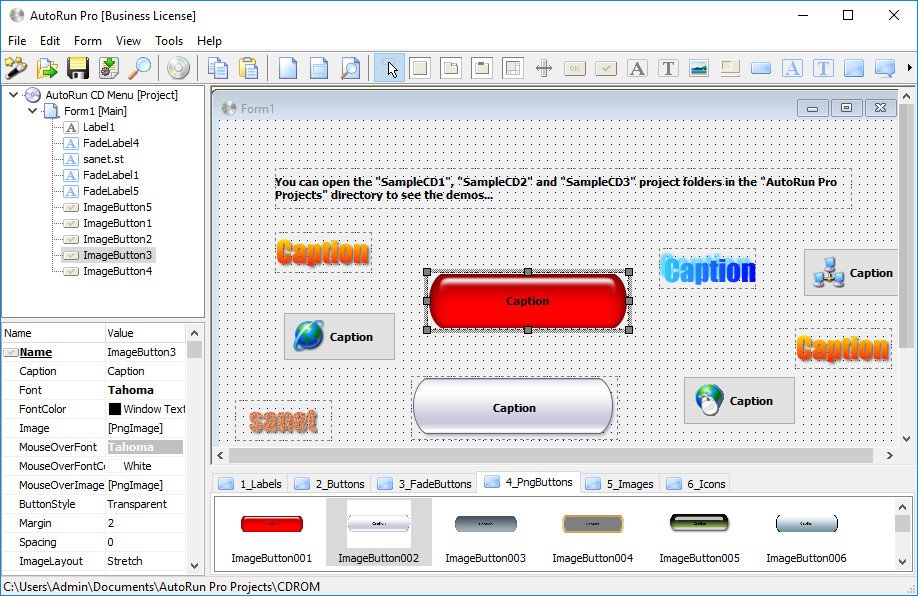Select the blue rounded image button tool
The image size is (918, 596).
761,68
